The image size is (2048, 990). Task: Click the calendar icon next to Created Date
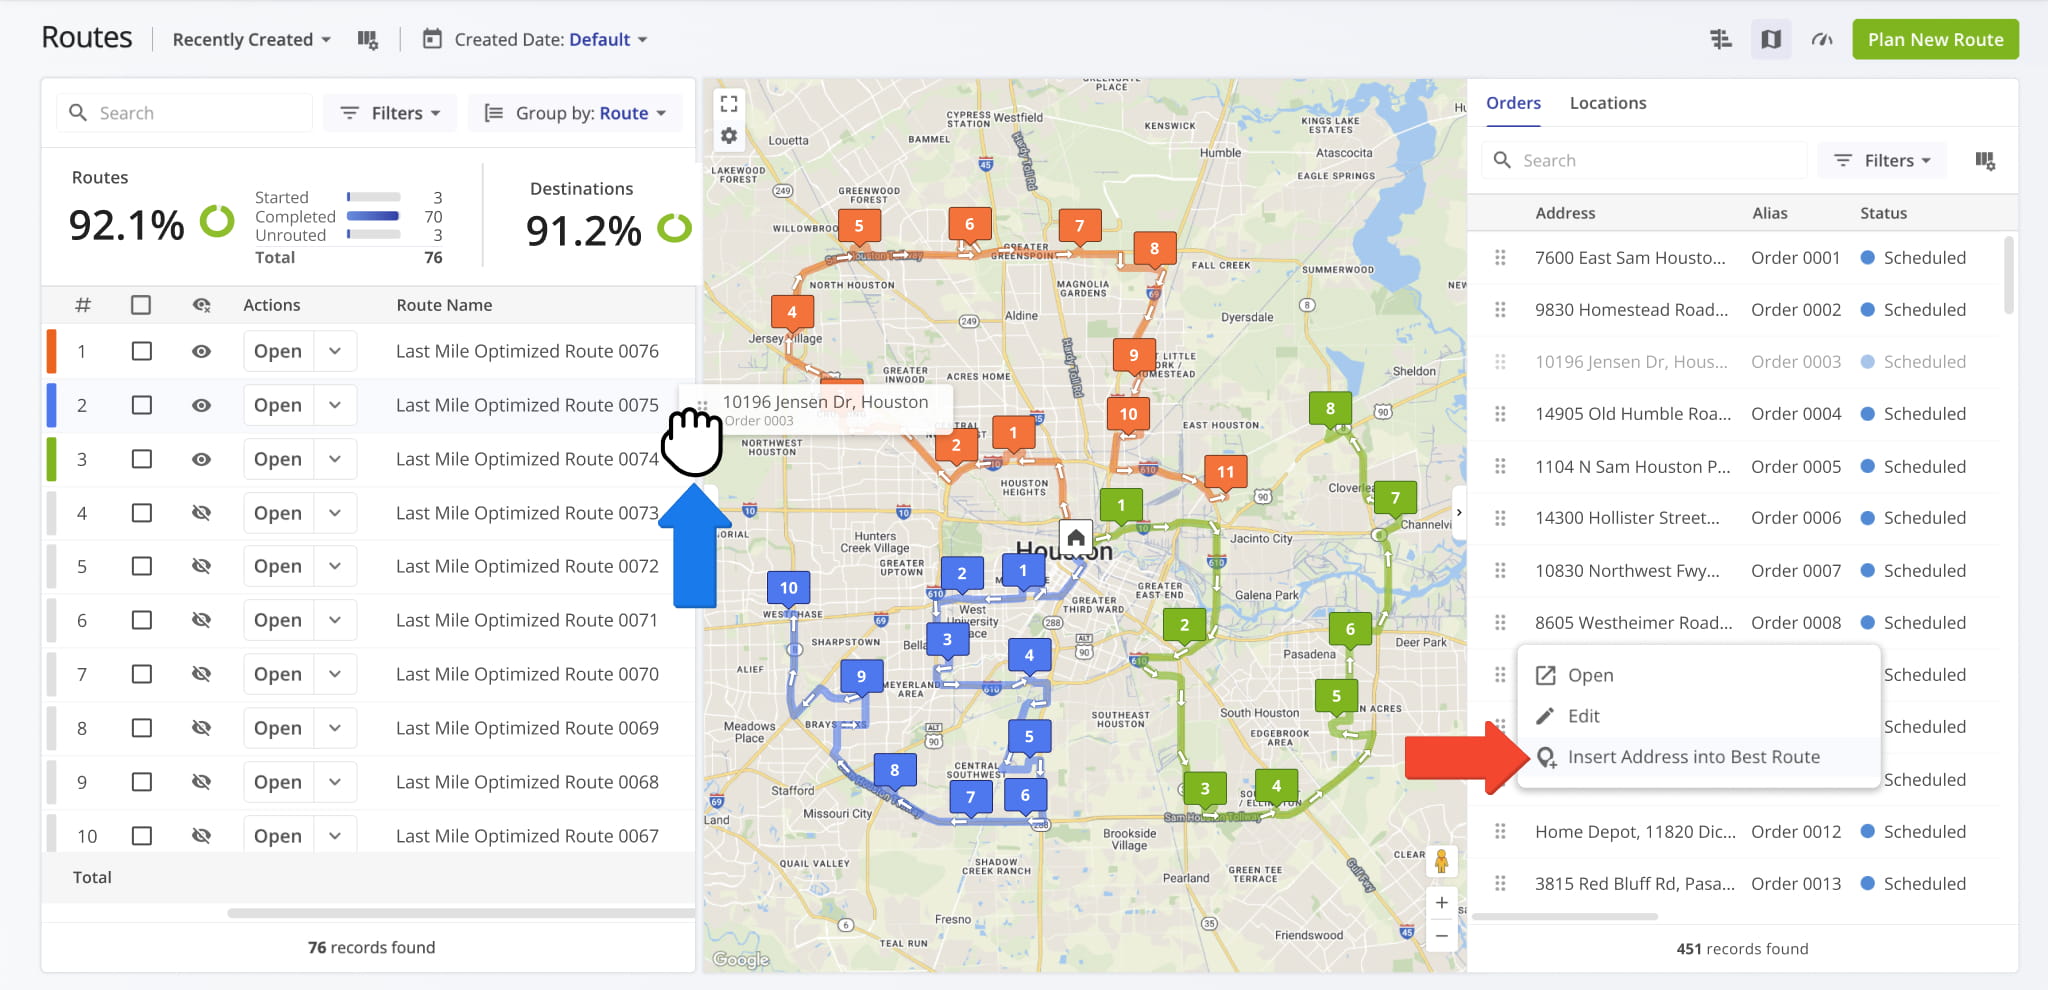[432, 39]
